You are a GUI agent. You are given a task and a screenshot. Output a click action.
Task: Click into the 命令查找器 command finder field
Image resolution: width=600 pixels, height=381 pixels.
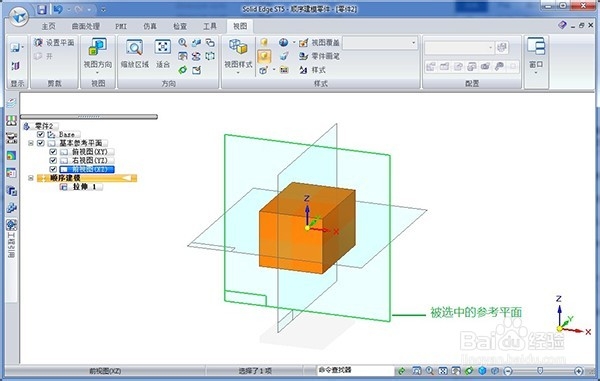pyautogui.click(x=355, y=370)
